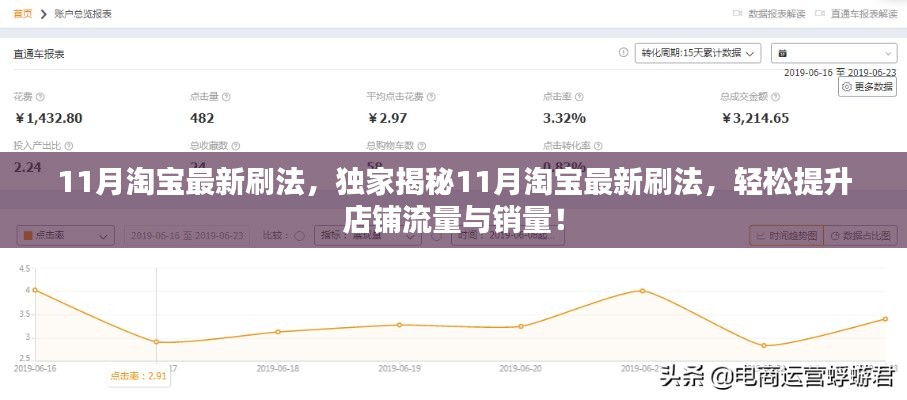Click the help icon beside 点击转化率
Screen dimensions: 907x400
point(598,146)
